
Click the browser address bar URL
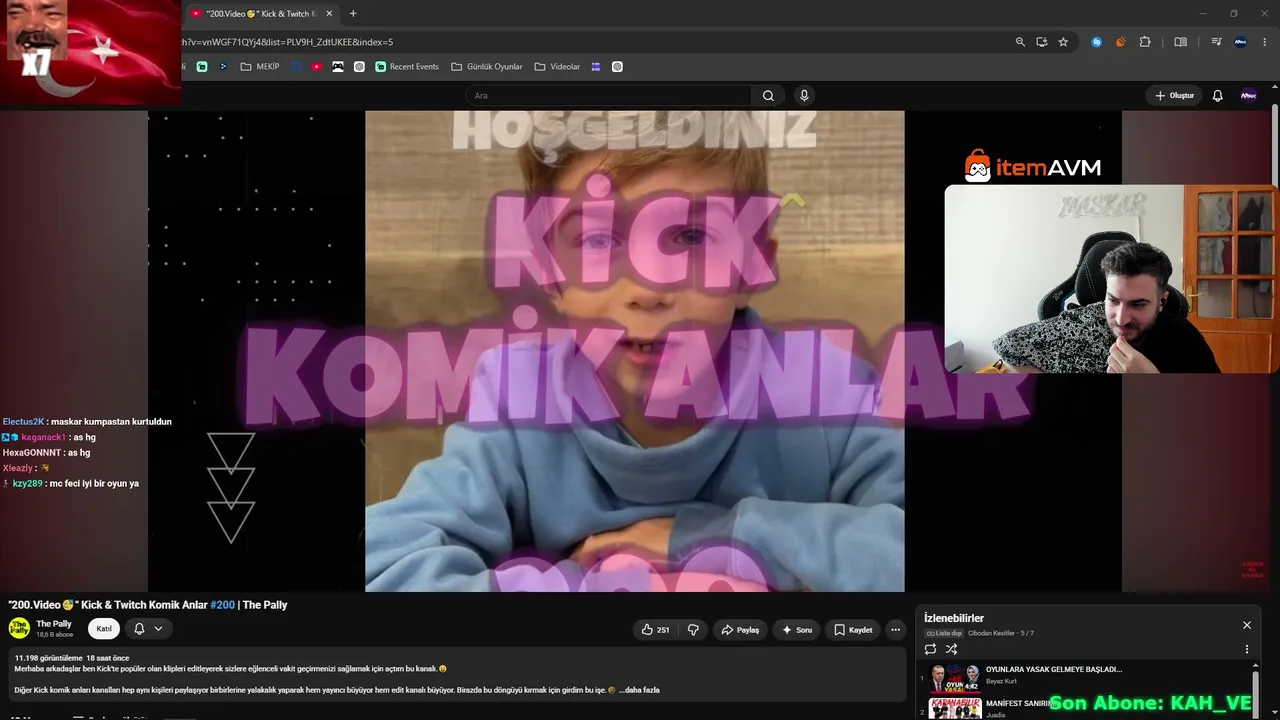click(287, 42)
